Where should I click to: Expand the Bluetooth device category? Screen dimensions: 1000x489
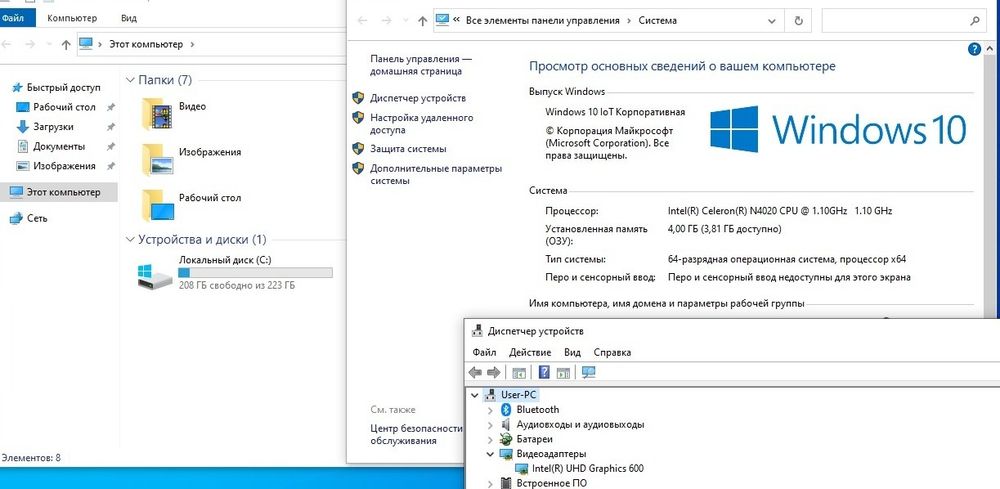tap(490, 410)
